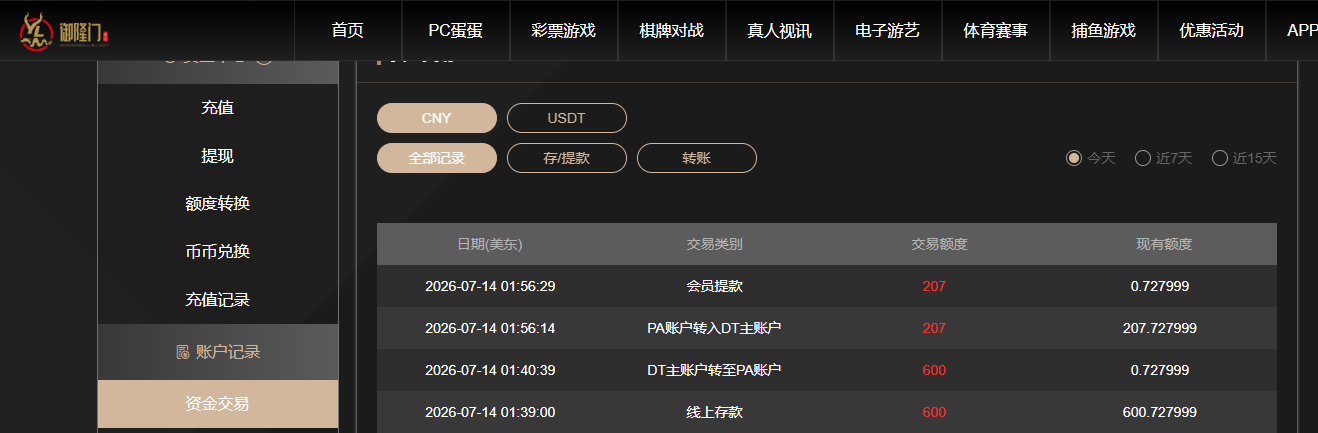
Task: Click date 2026-07-14 01:40:39
Action: [x=490, y=370]
